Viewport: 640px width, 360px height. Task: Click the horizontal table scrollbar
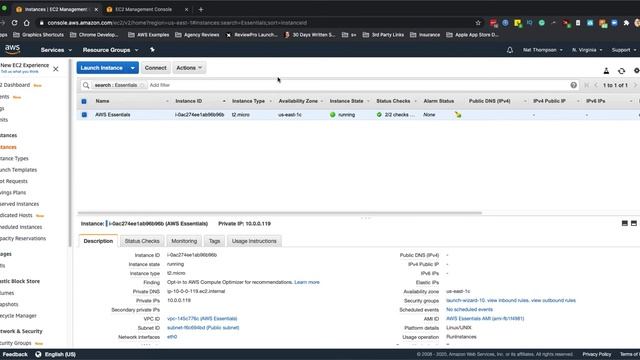tap(280, 213)
